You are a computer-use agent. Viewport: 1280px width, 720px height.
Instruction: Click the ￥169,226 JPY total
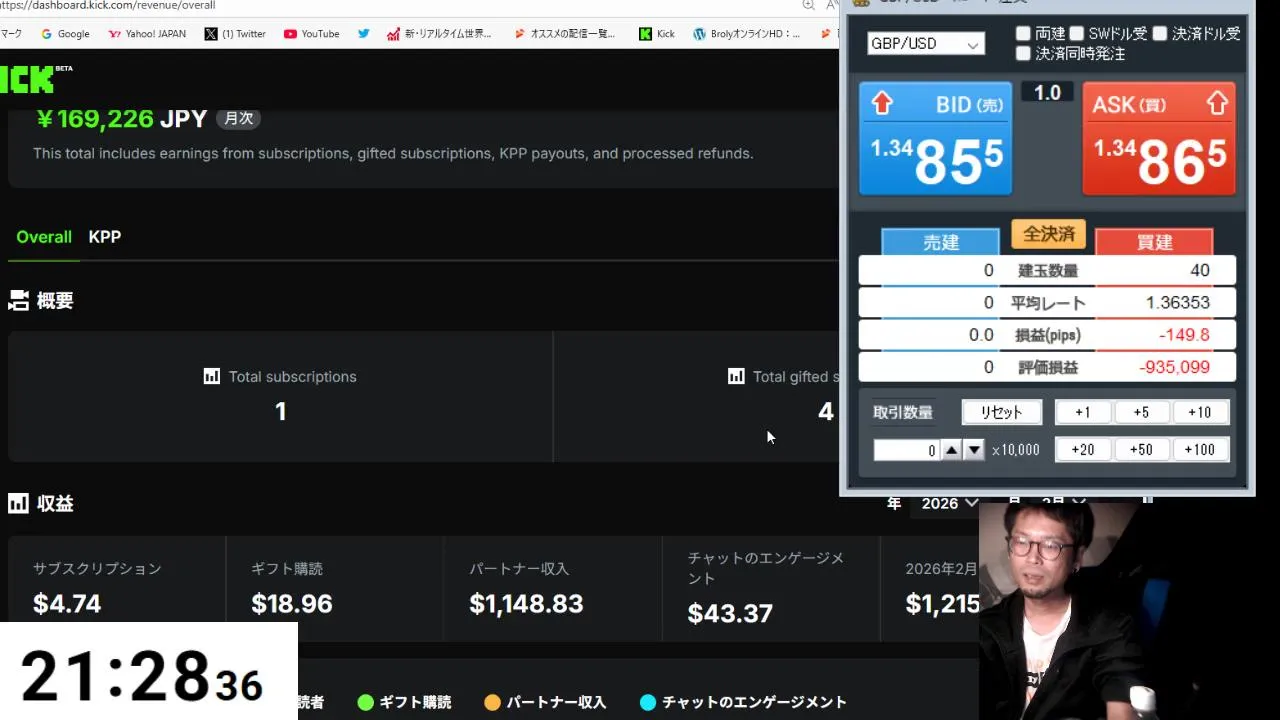121,119
